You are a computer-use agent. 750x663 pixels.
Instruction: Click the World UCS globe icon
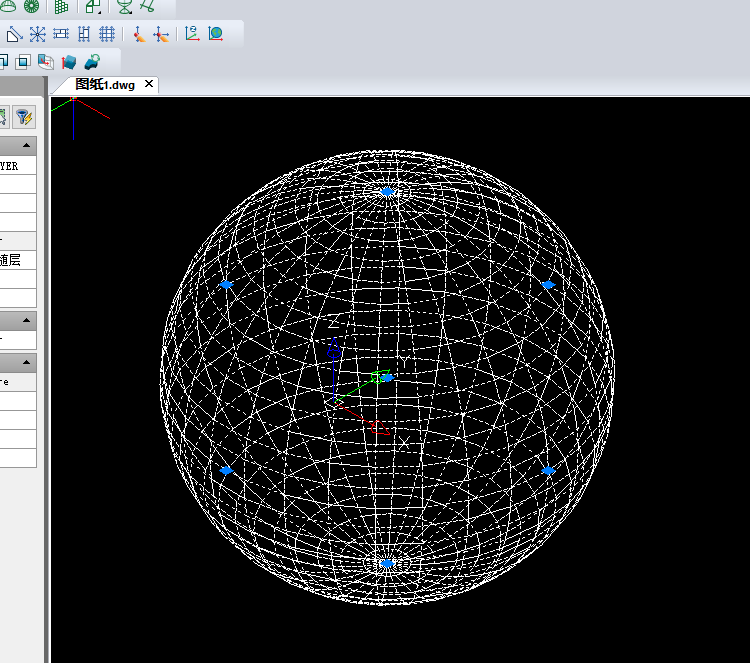pos(216,33)
